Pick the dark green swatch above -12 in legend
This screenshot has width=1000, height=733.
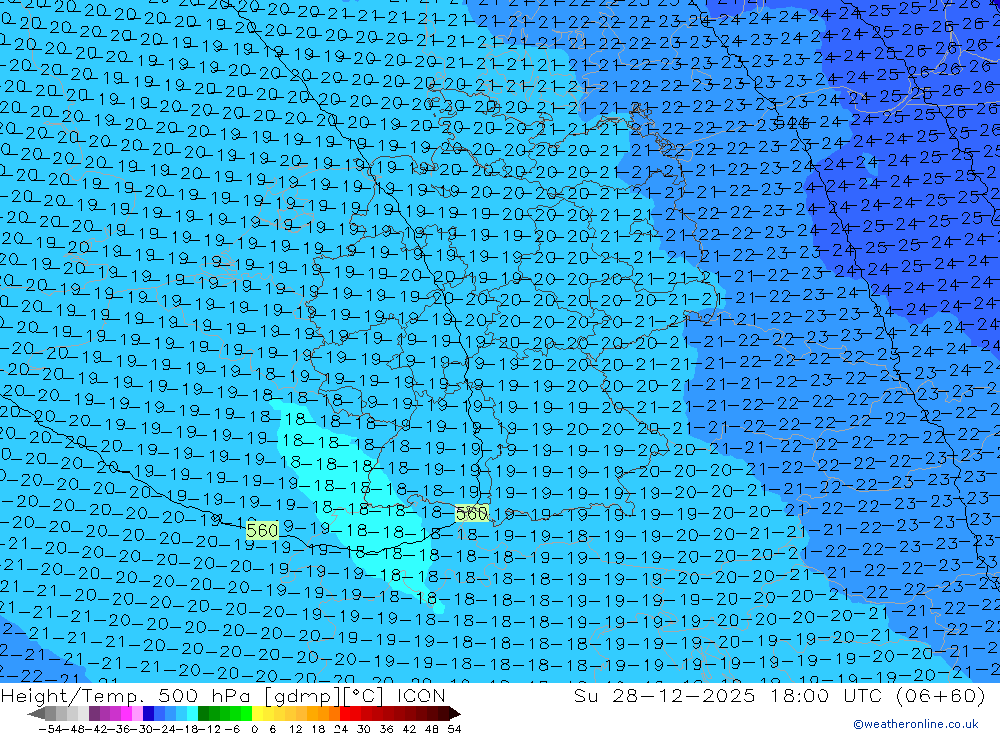[x=203, y=714]
